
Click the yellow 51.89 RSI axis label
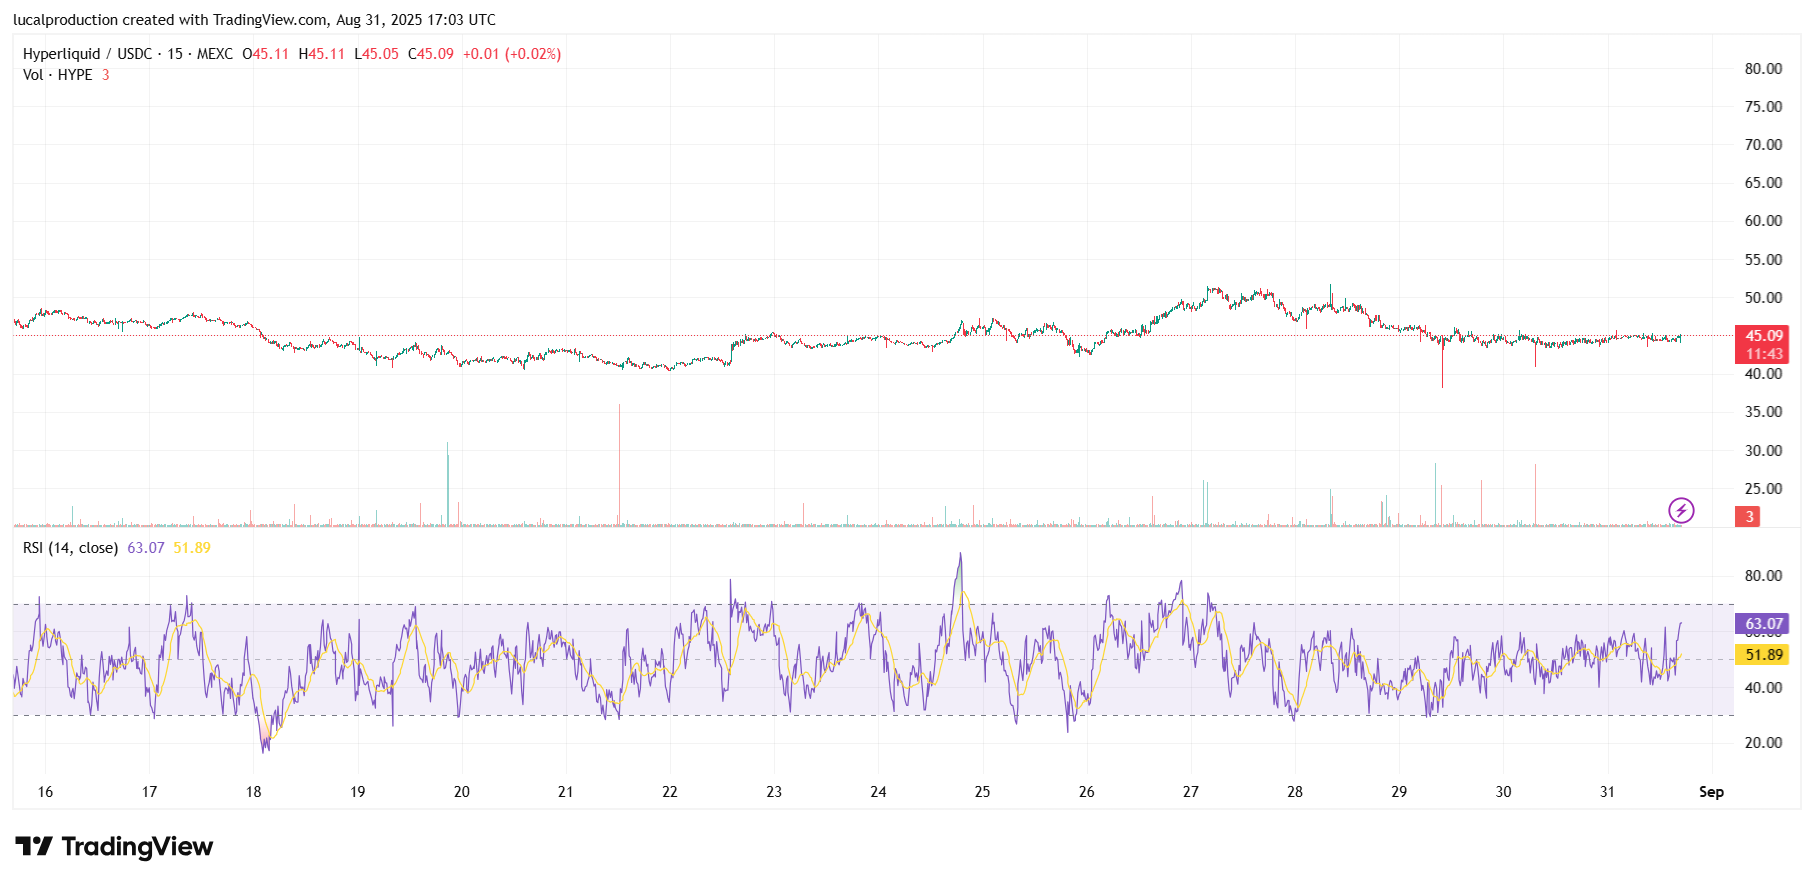tap(1764, 655)
